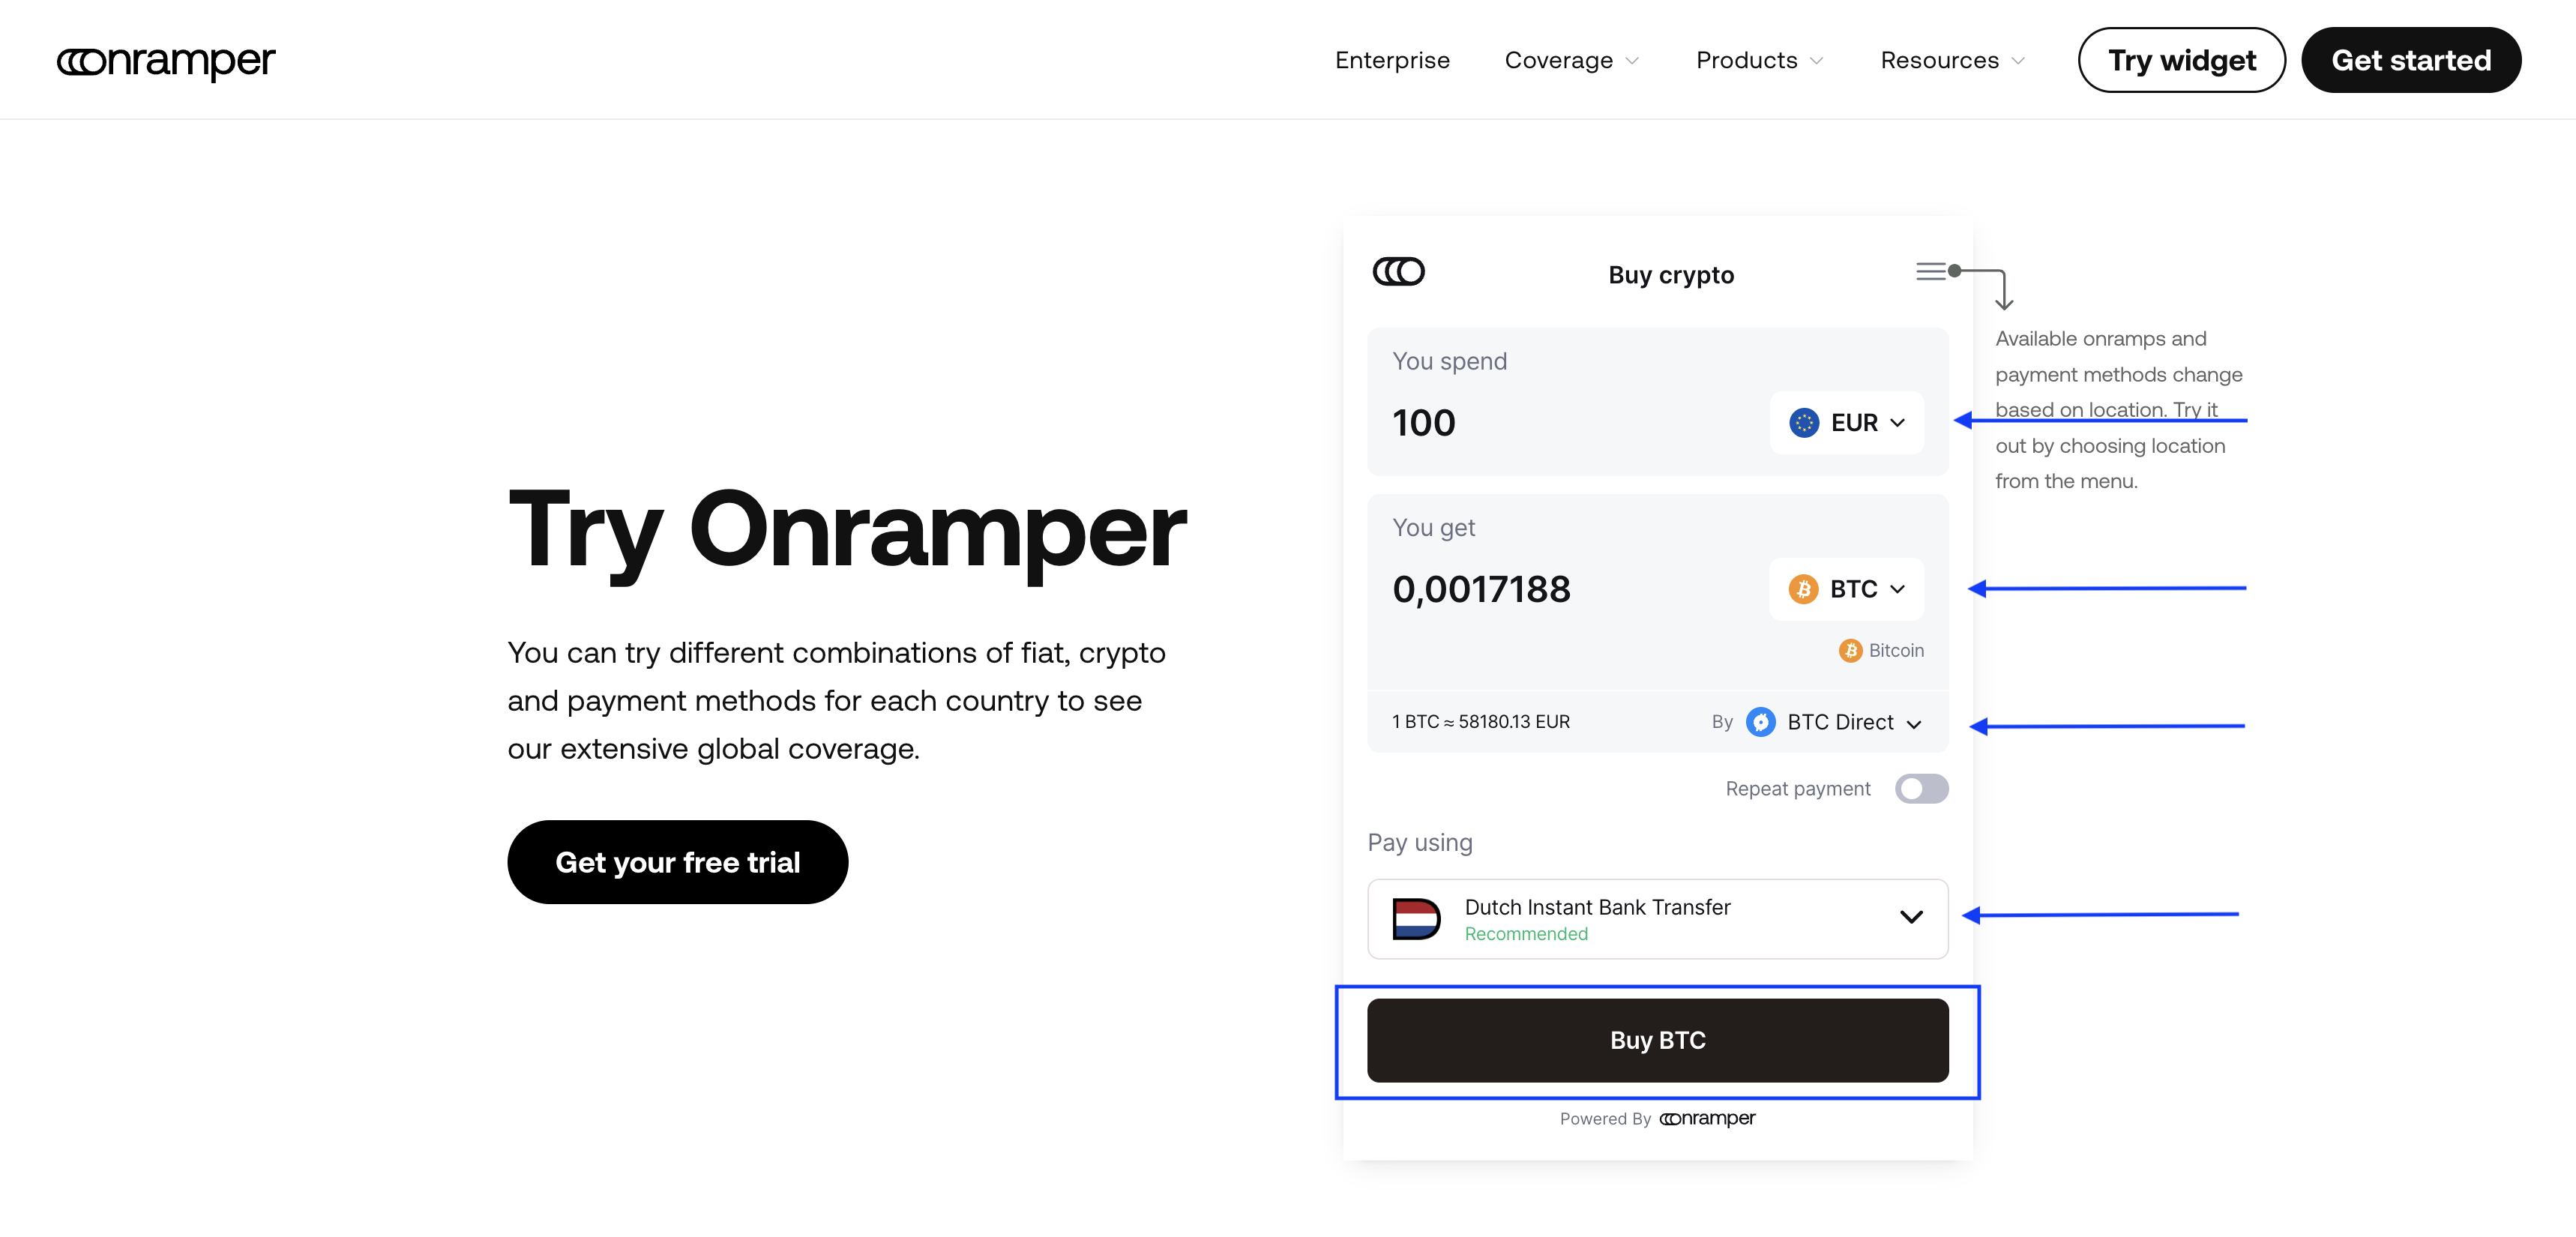Click the Bitcoin network badge under You get
This screenshot has height=1237, width=2576.
(1880, 650)
